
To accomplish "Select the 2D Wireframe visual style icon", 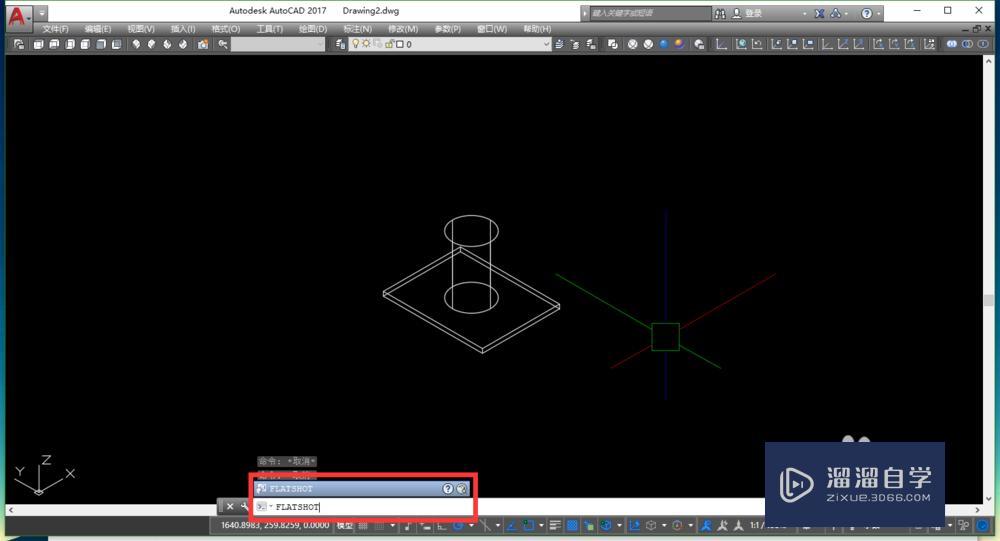I will [x=612, y=44].
